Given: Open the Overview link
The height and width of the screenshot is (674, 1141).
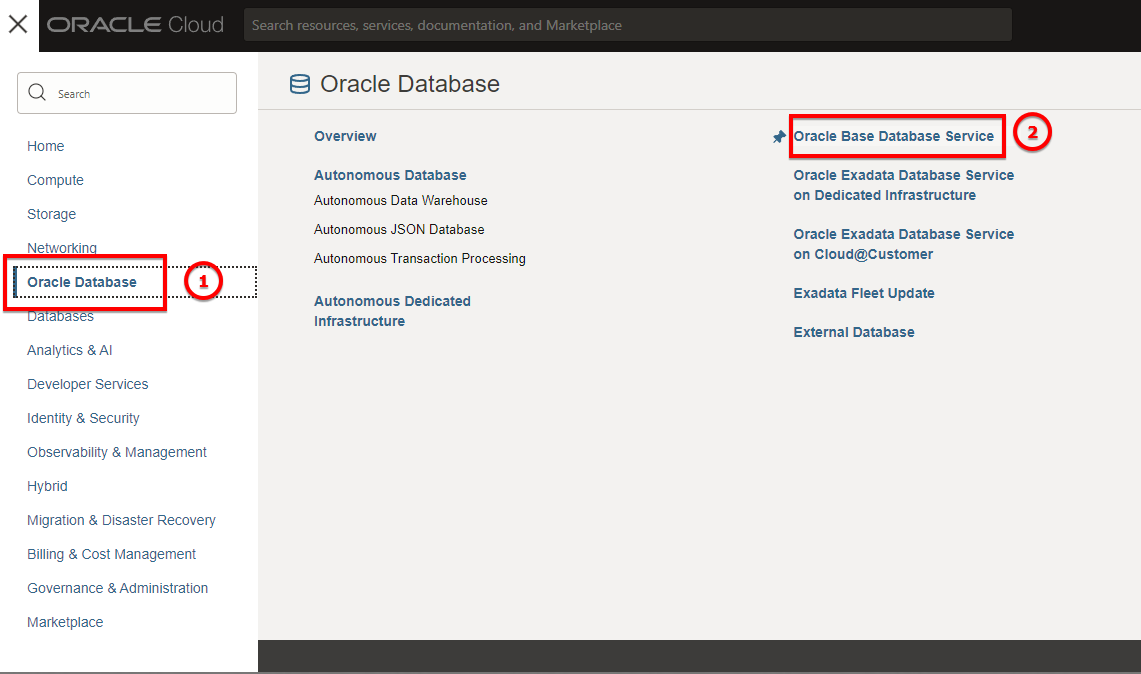Looking at the screenshot, I should coord(345,136).
